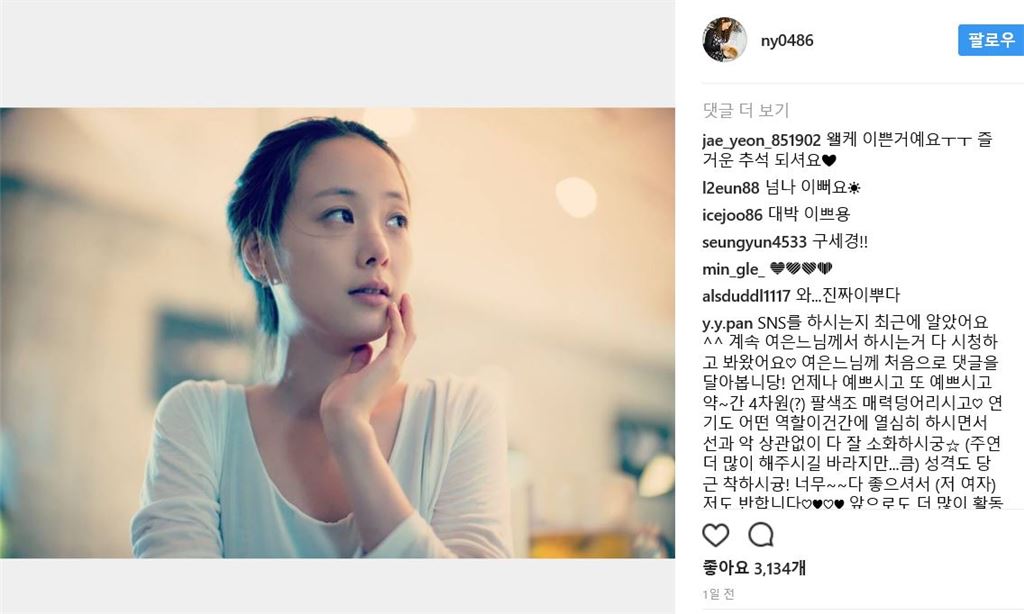
Task: Visit l2eun88's profile
Action: (731, 188)
